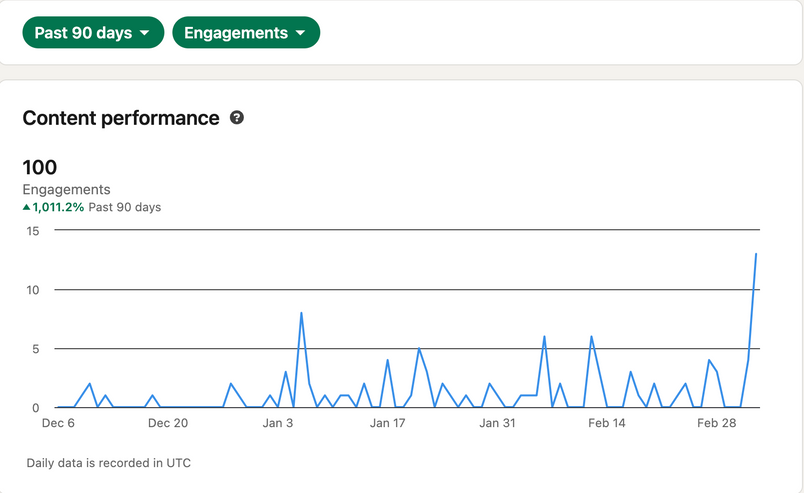
Task: Click the Dec 20 x-axis label
Action: click(168, 424)
